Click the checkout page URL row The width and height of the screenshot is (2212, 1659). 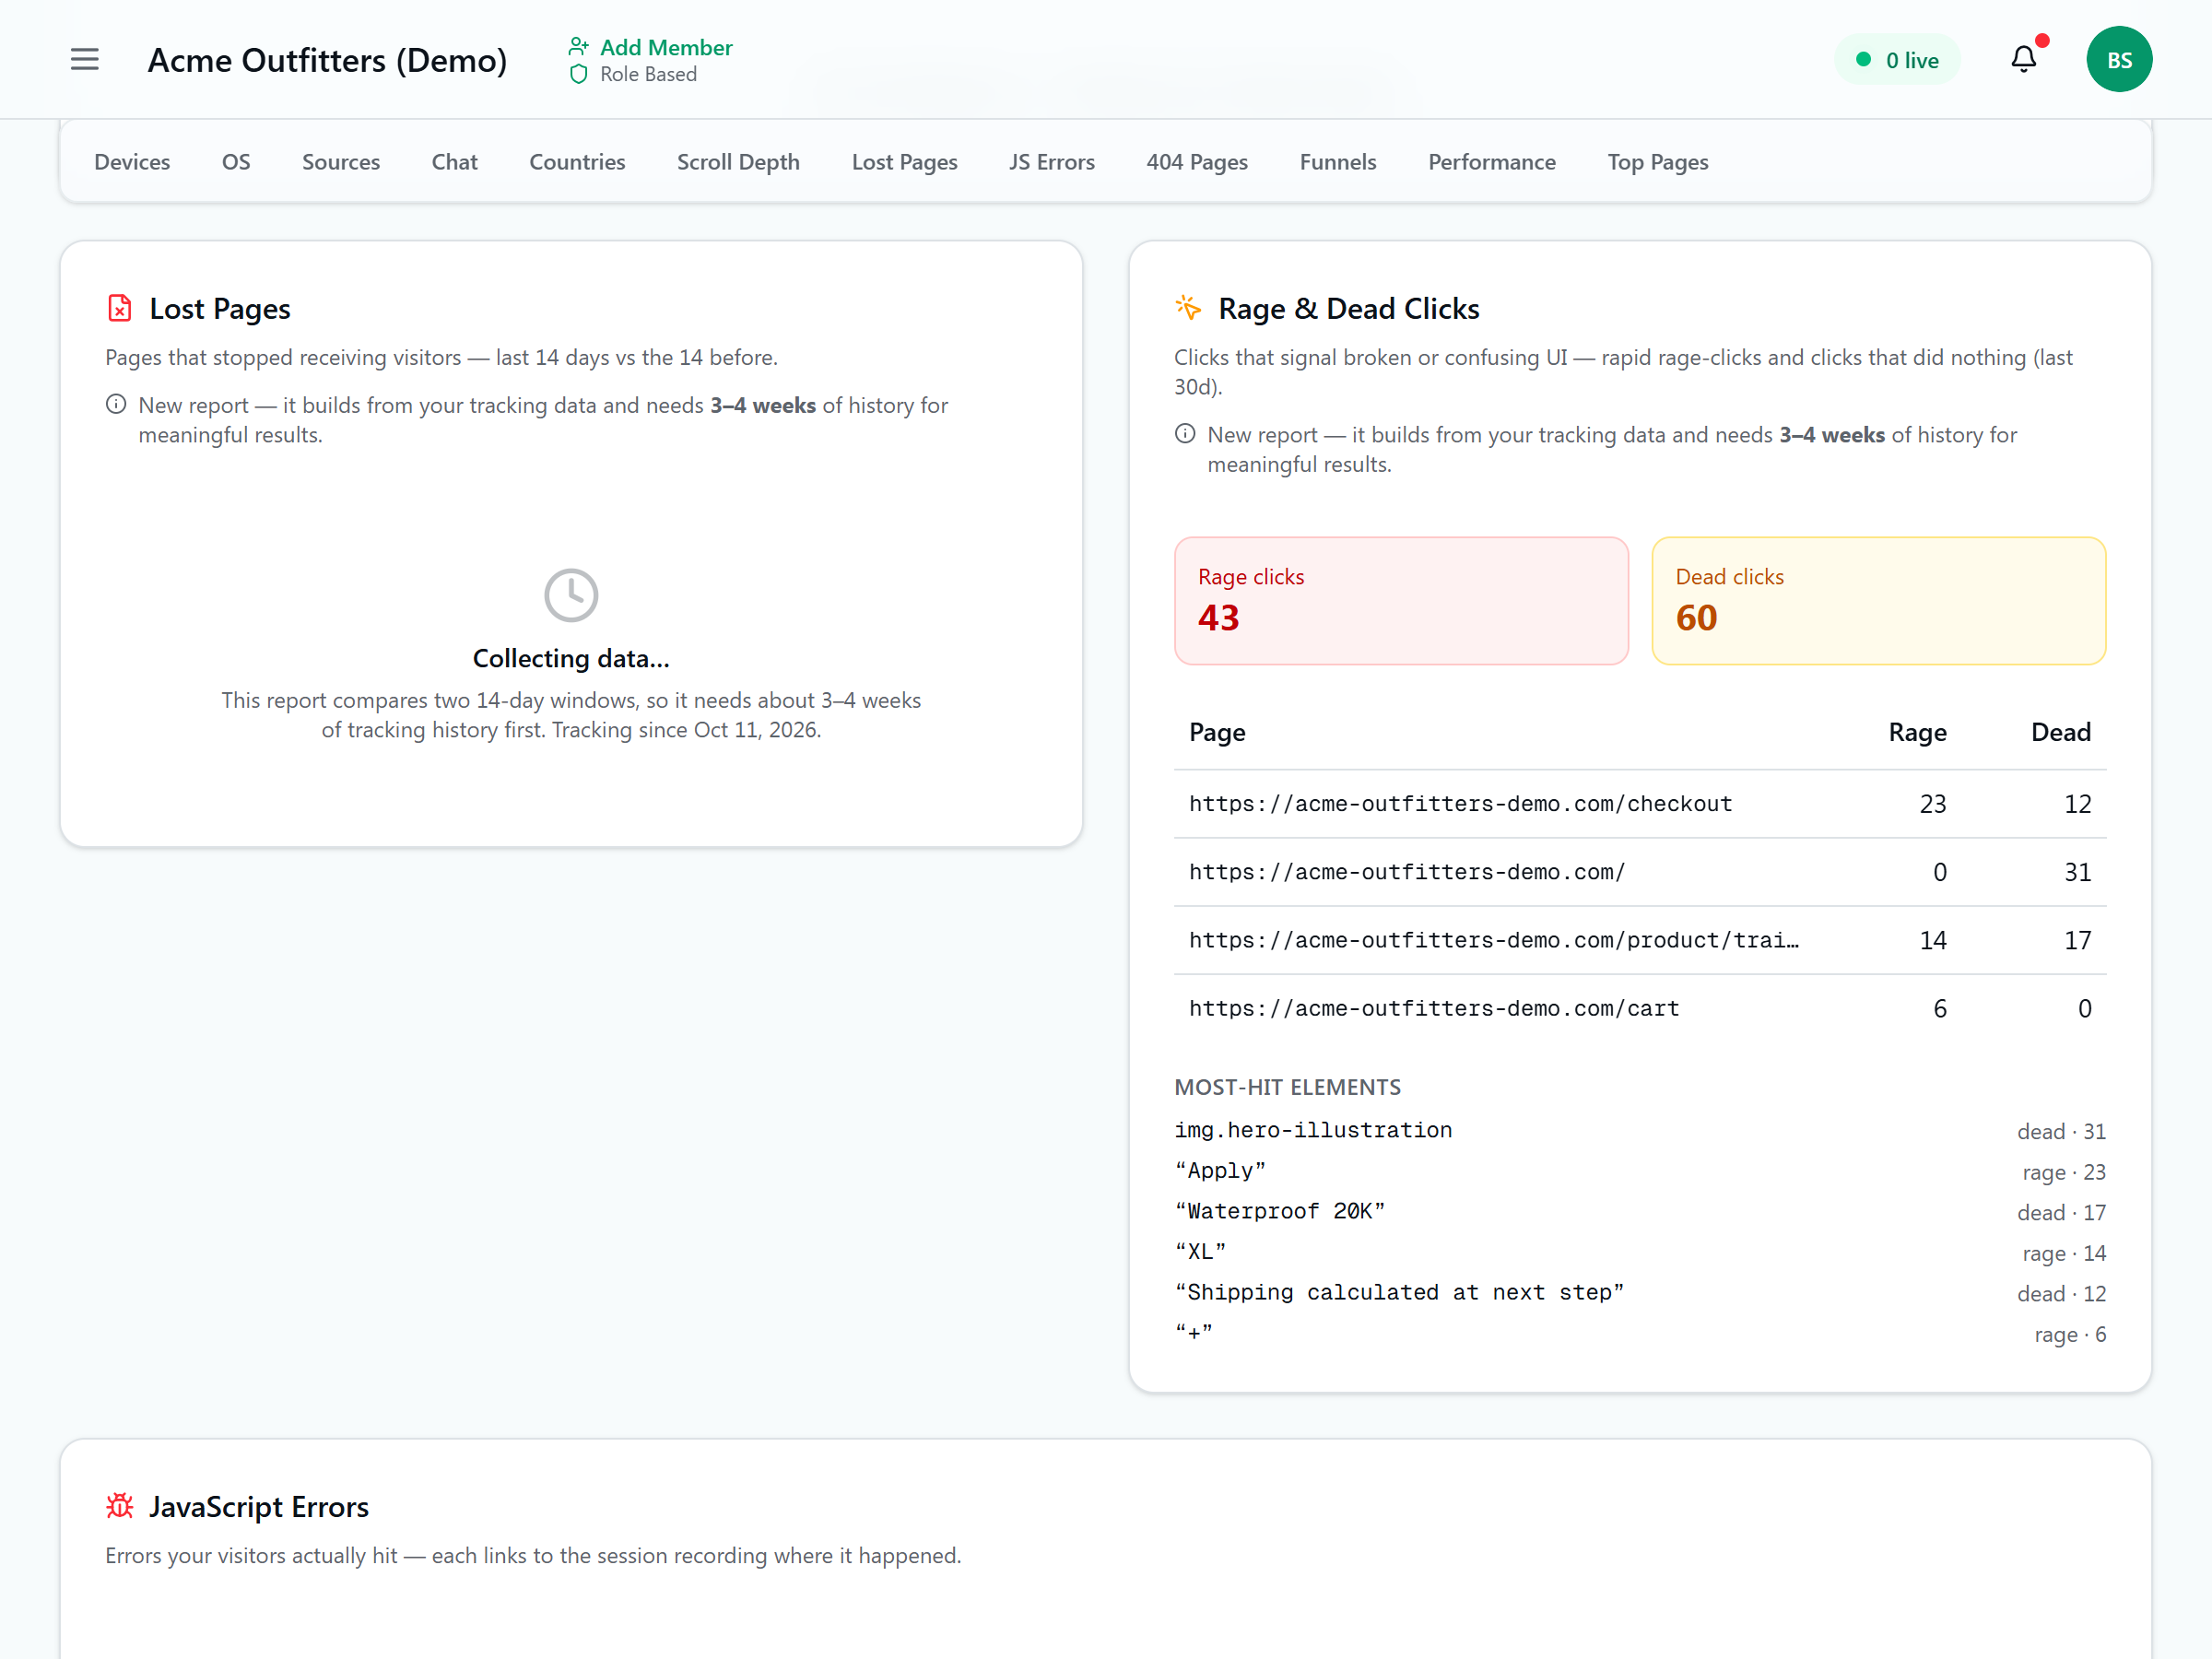tap(1640, 804)
